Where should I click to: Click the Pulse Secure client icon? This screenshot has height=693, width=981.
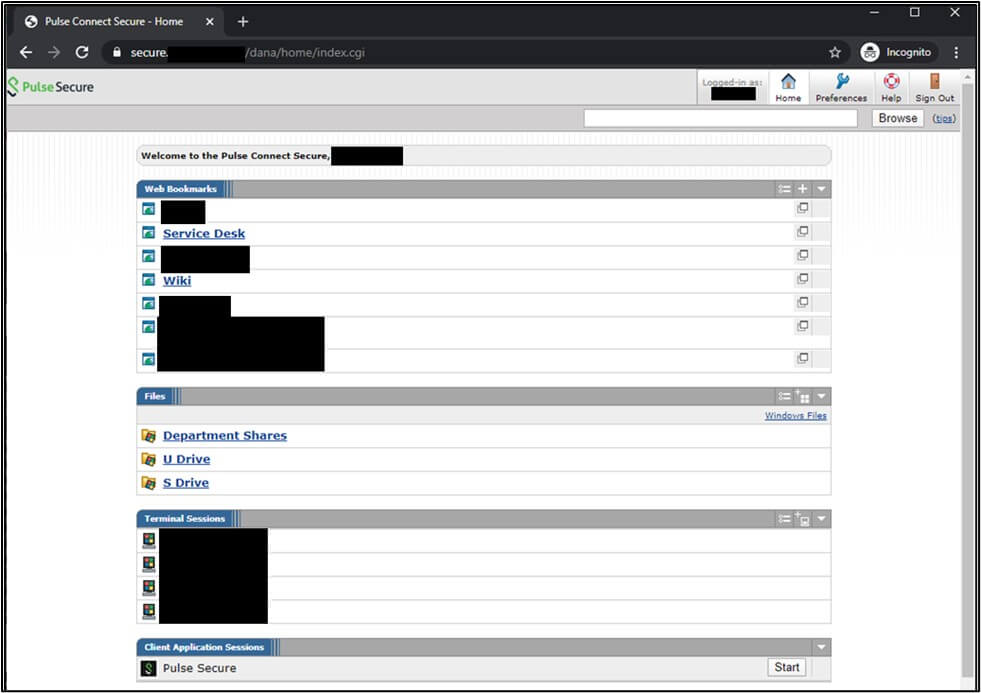[148, 668]
